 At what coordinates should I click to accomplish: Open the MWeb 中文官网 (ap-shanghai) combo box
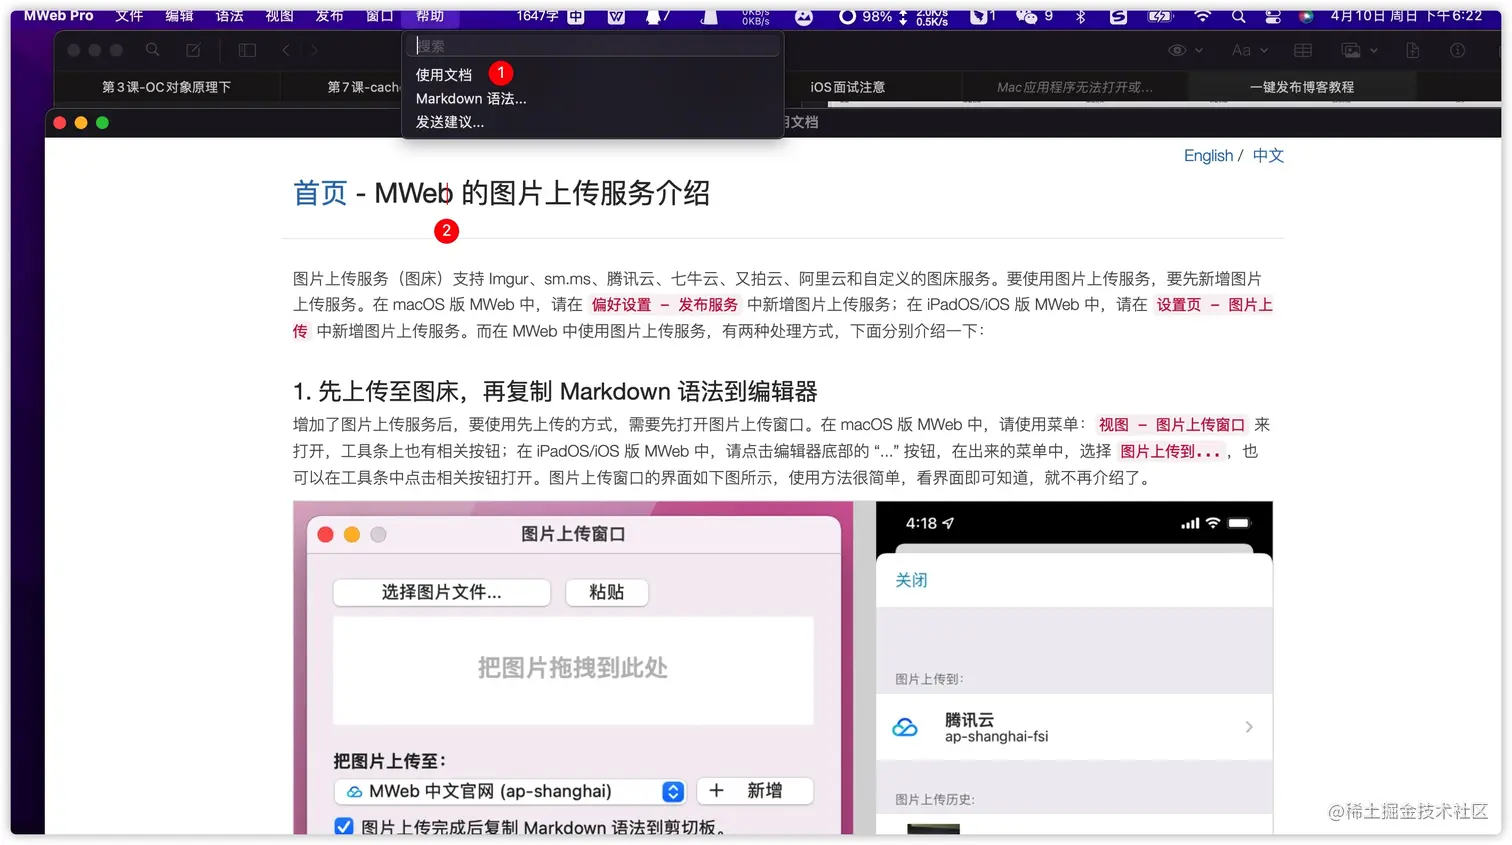point(510,791)
